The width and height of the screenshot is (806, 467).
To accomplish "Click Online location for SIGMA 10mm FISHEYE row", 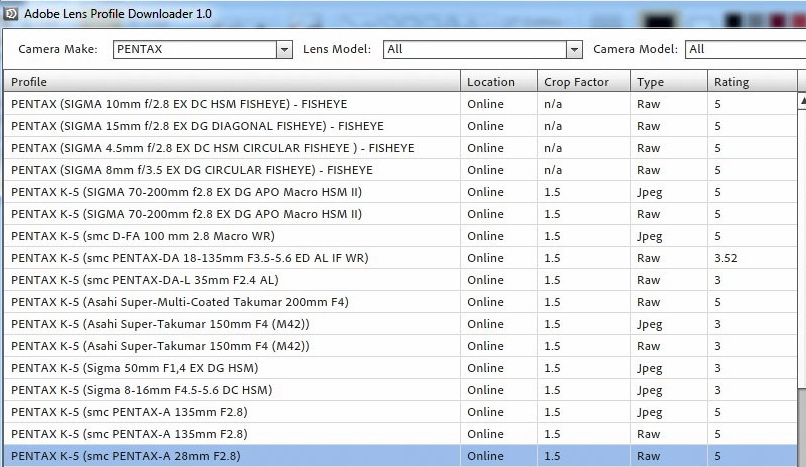I will 485,104.
